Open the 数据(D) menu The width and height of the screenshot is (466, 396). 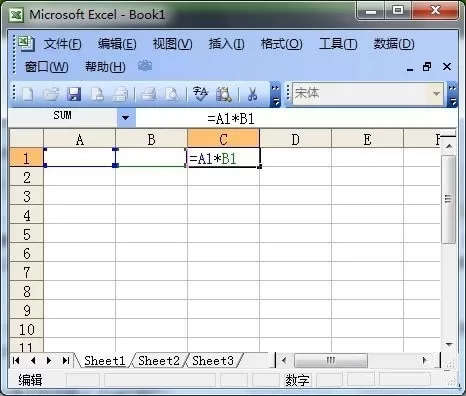(394, 44)
